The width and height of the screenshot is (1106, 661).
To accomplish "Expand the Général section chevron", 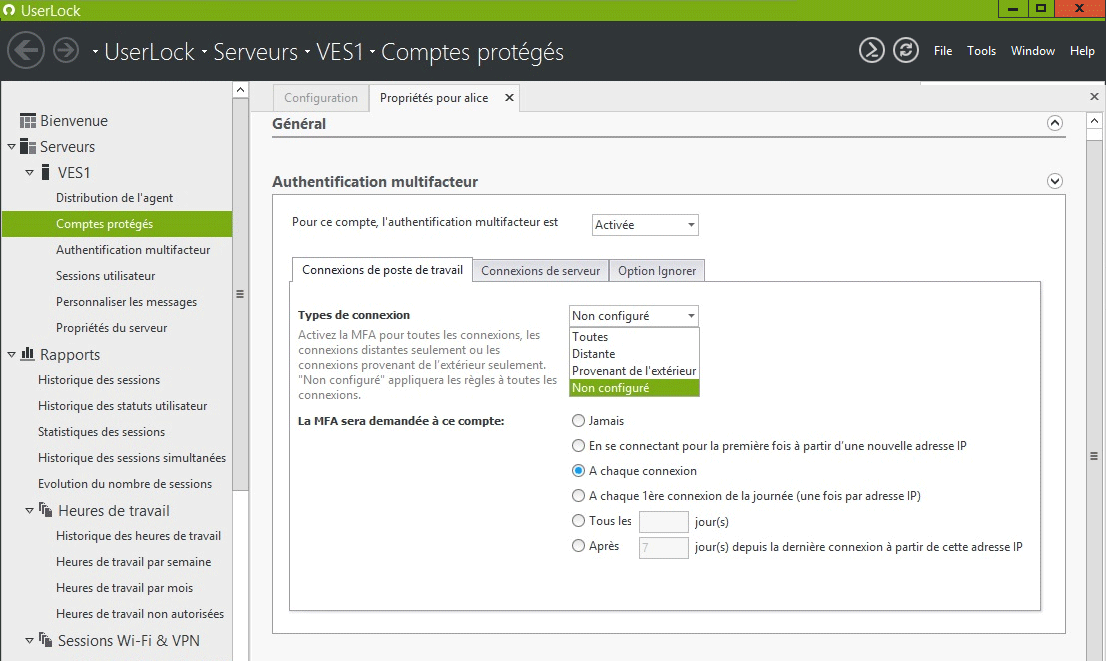I will click(1055, 123).
